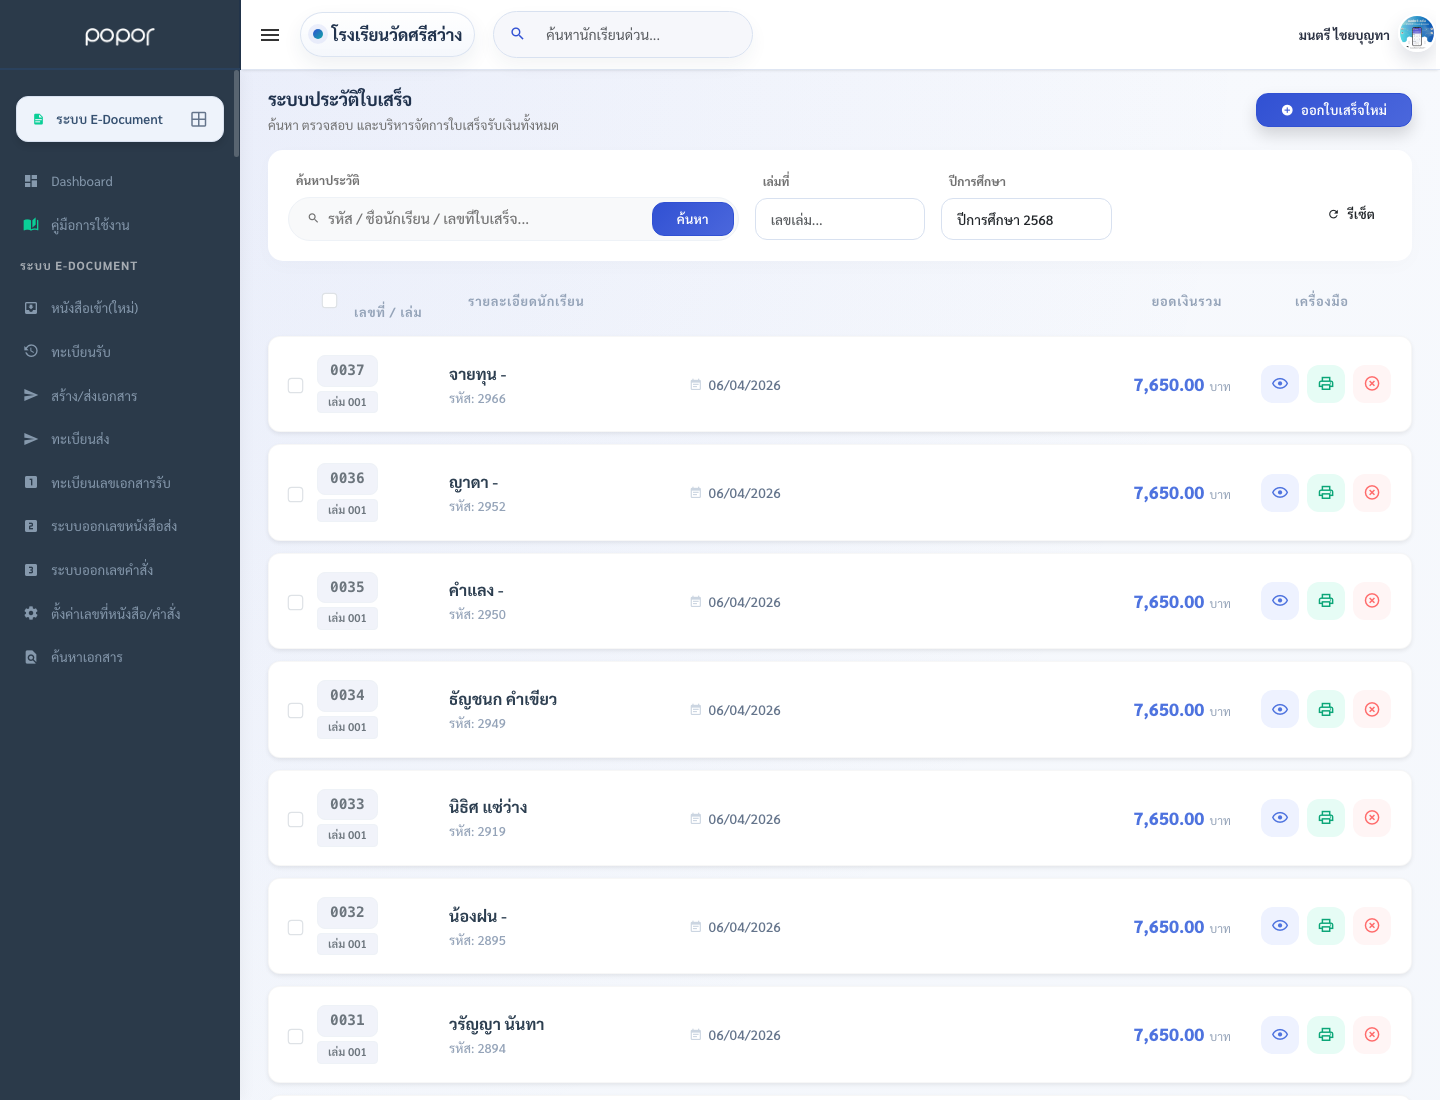This screenshot has width=1440, height=1100.
Task: View receipt 0034 with eye icon
Action: click(1280, 709)
